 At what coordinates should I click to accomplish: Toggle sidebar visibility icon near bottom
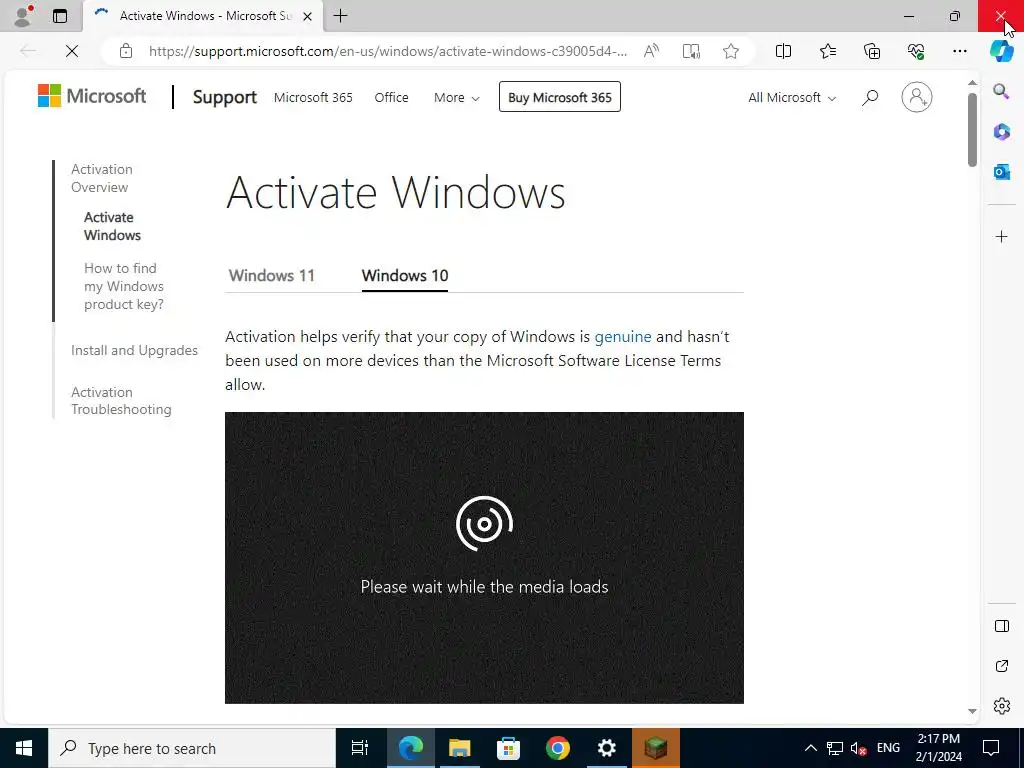point(1001,626)
